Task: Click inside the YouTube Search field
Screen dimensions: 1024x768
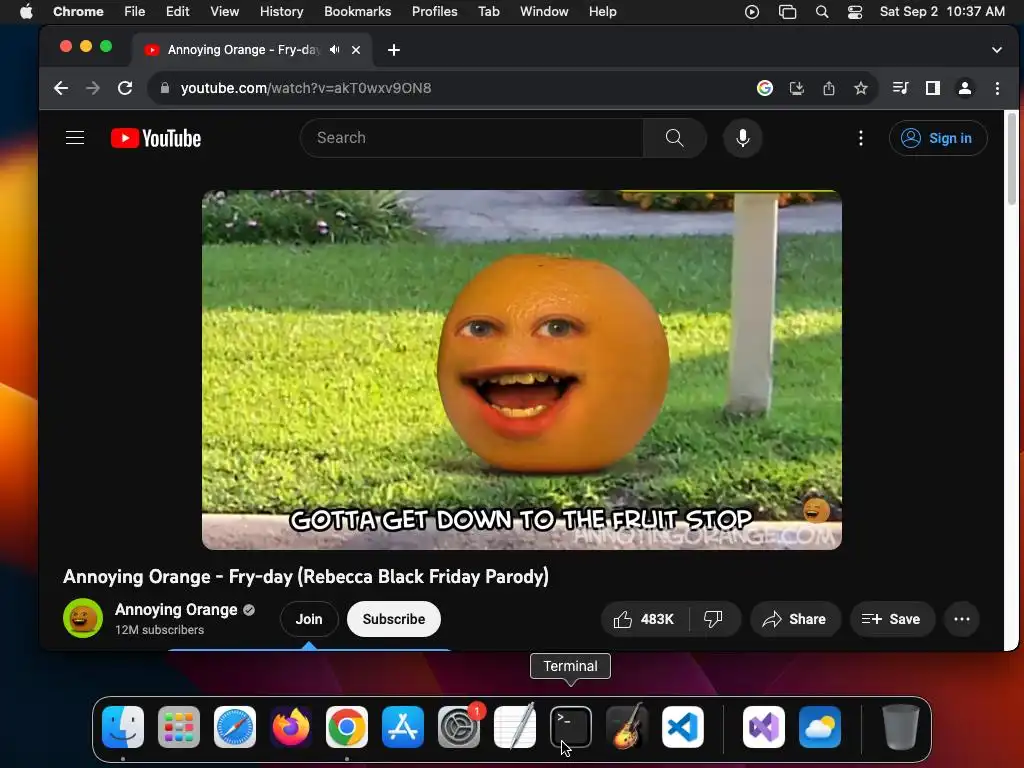Action: click(x=472, y=138)
